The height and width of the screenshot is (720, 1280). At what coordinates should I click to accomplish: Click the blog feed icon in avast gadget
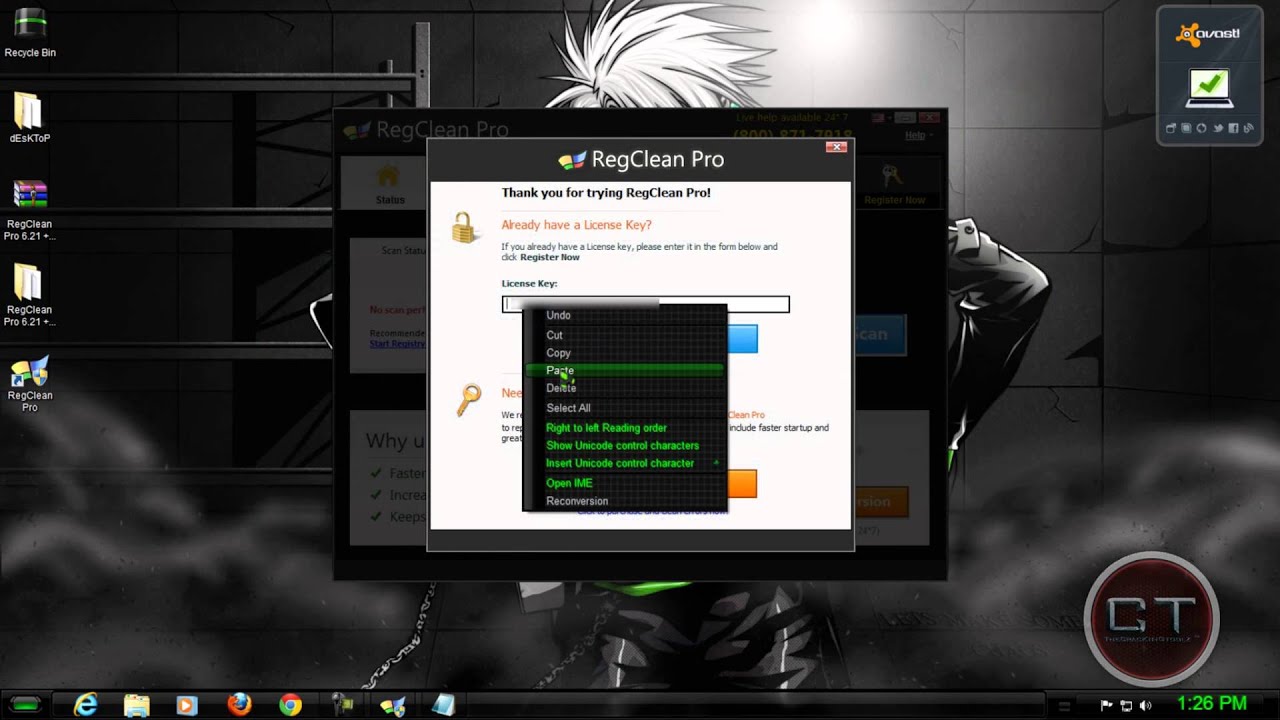[1248, 128]
